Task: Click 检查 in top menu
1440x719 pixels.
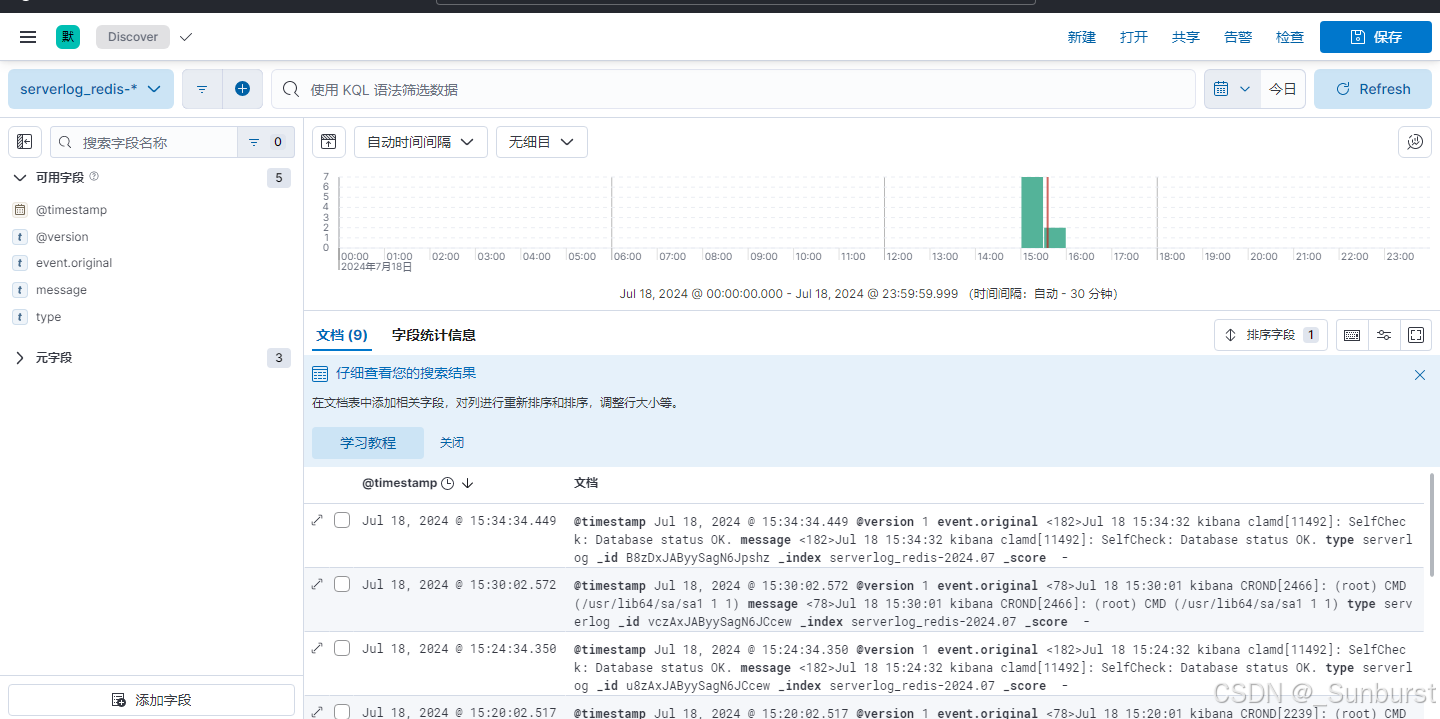Action: pos(1290,37)
